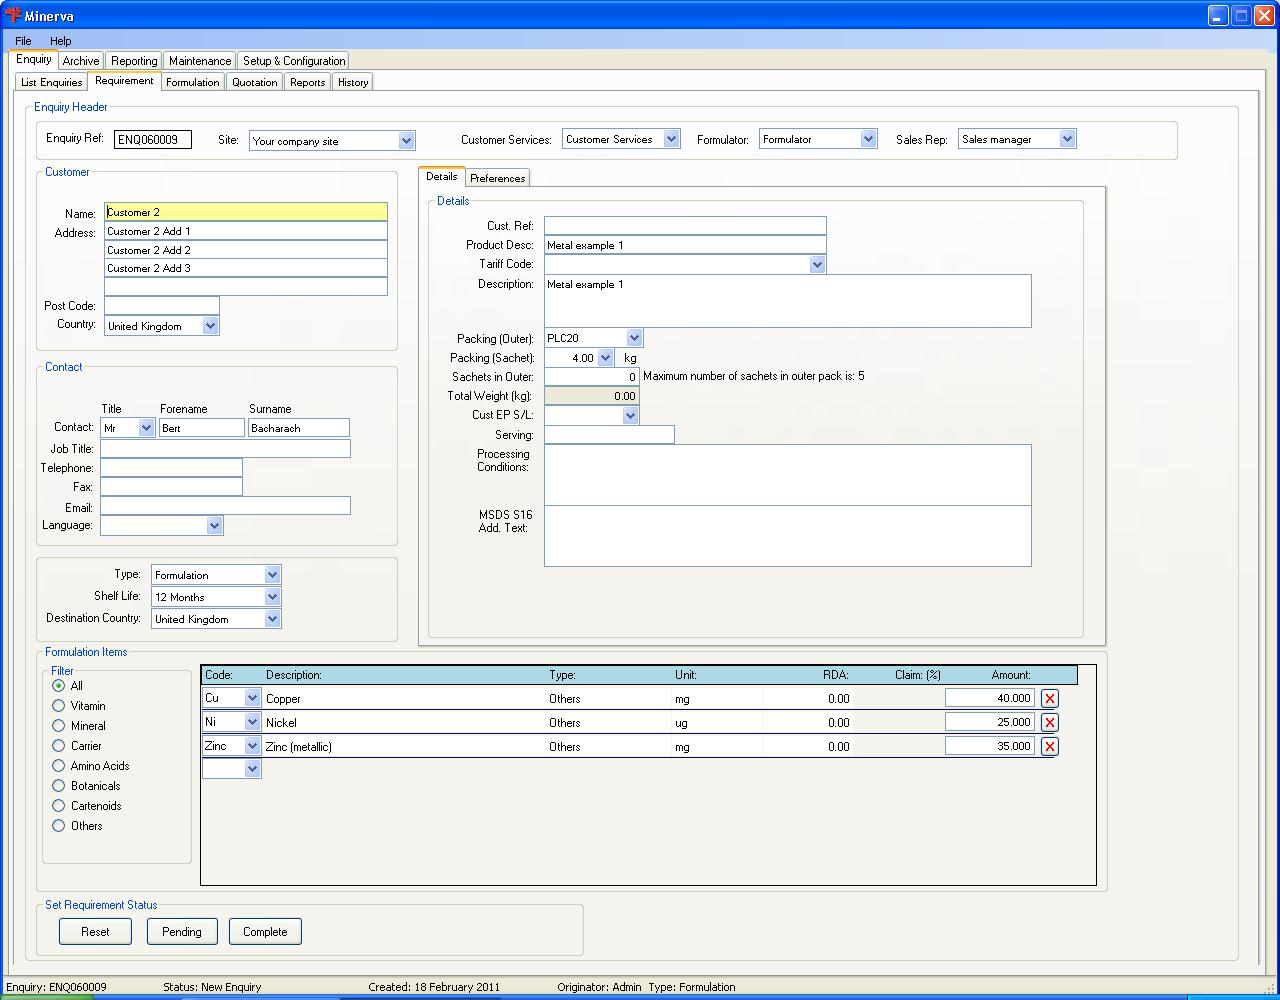
Task: Switch to the Quotation tab
Action: (255, 82)
